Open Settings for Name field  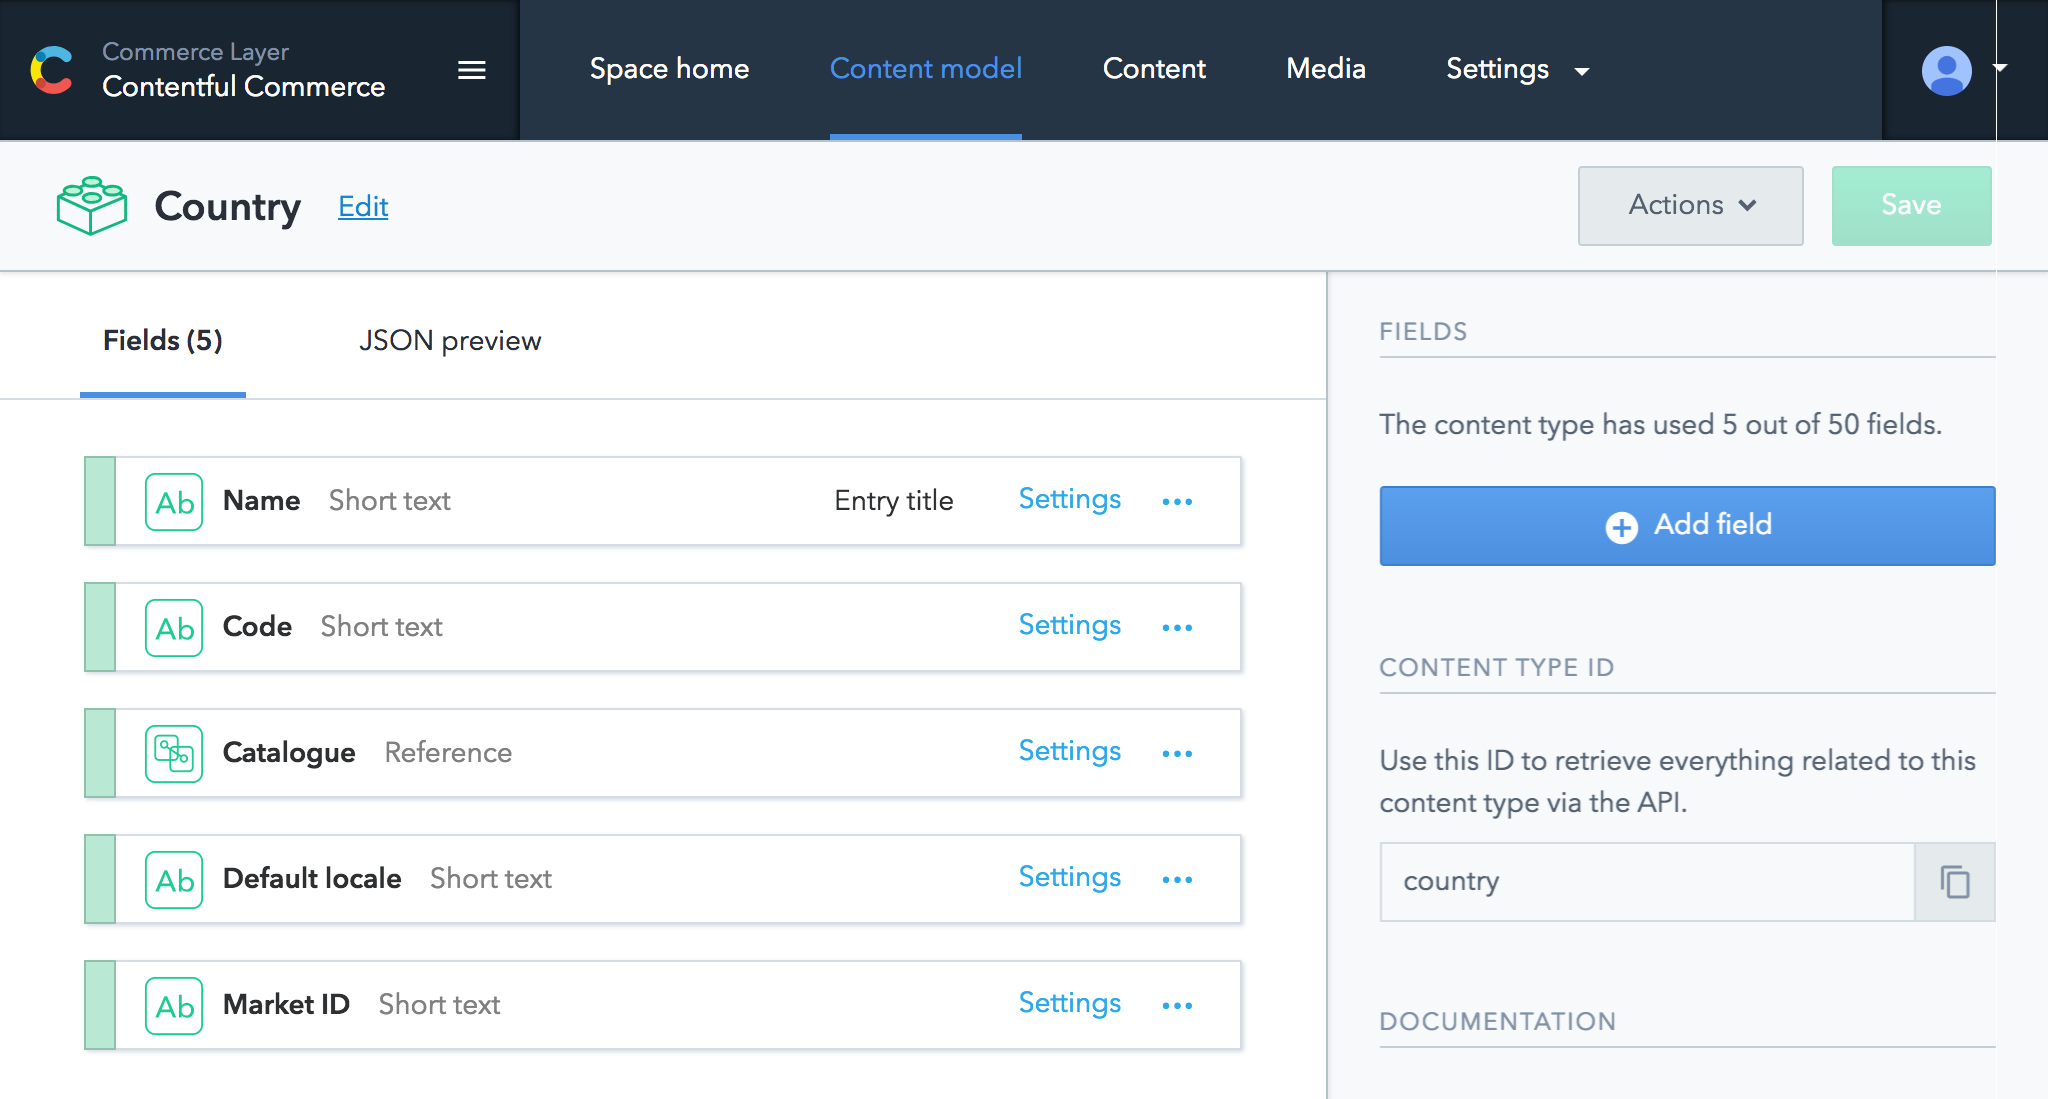[x=1069, y=500]
